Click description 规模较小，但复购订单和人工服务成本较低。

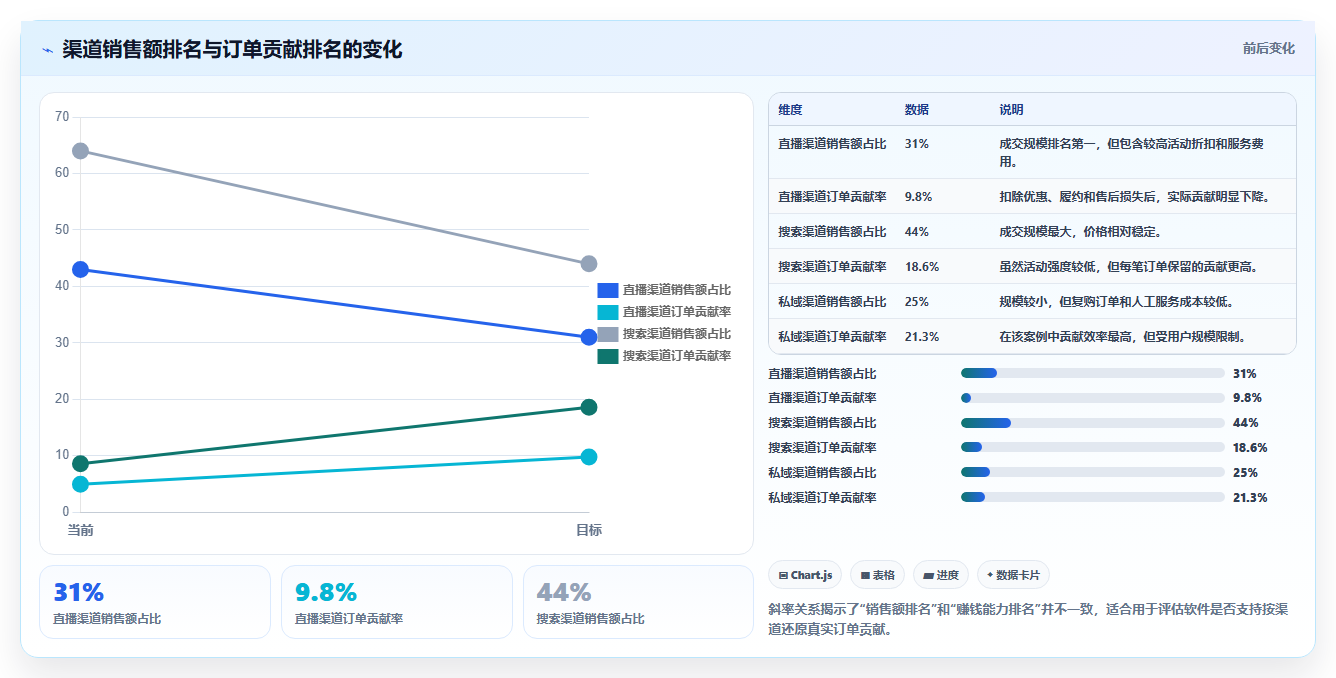tap(1116, 302)
